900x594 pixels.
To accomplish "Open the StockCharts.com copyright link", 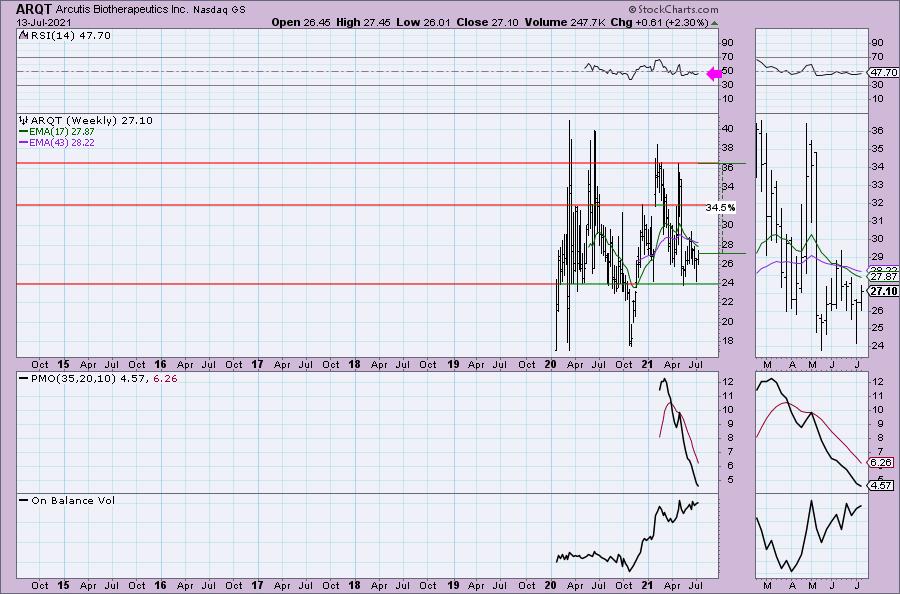I will 673,9.
